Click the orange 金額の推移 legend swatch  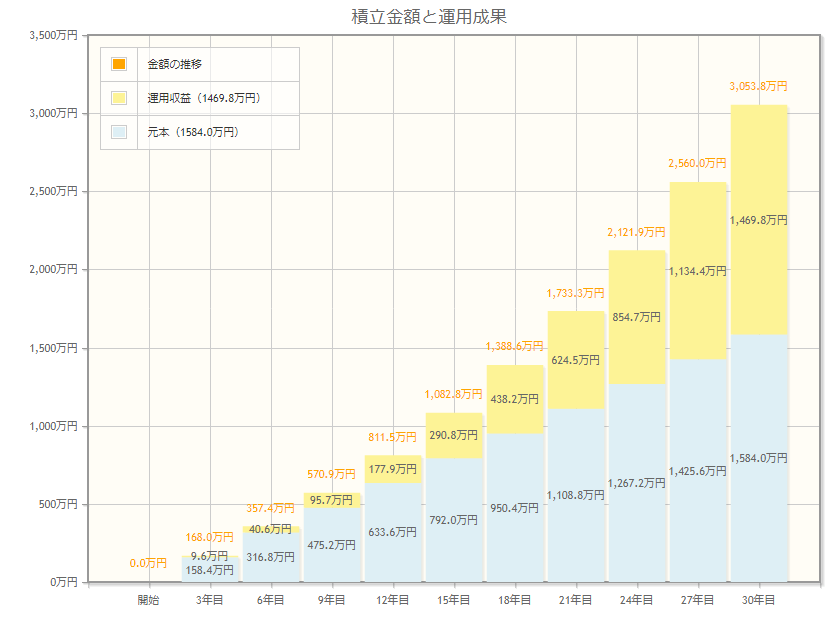click(119, 64)
